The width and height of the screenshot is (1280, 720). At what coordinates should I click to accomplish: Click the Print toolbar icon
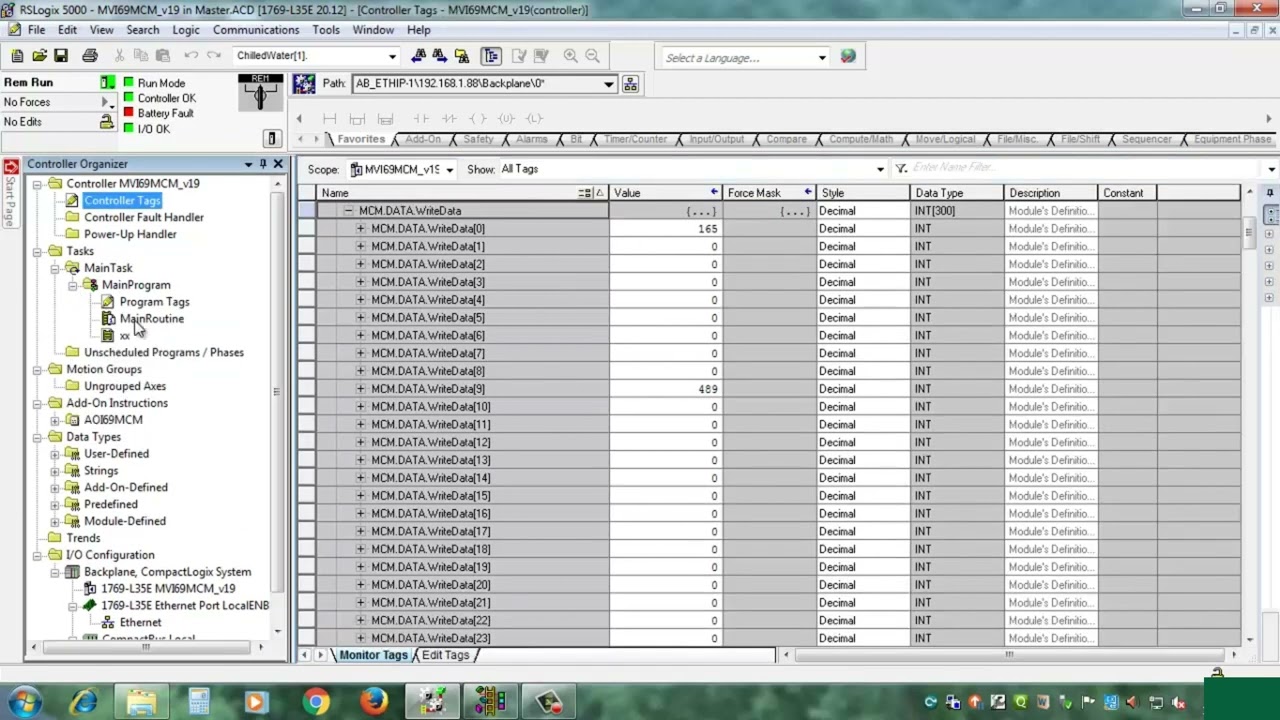90,56
